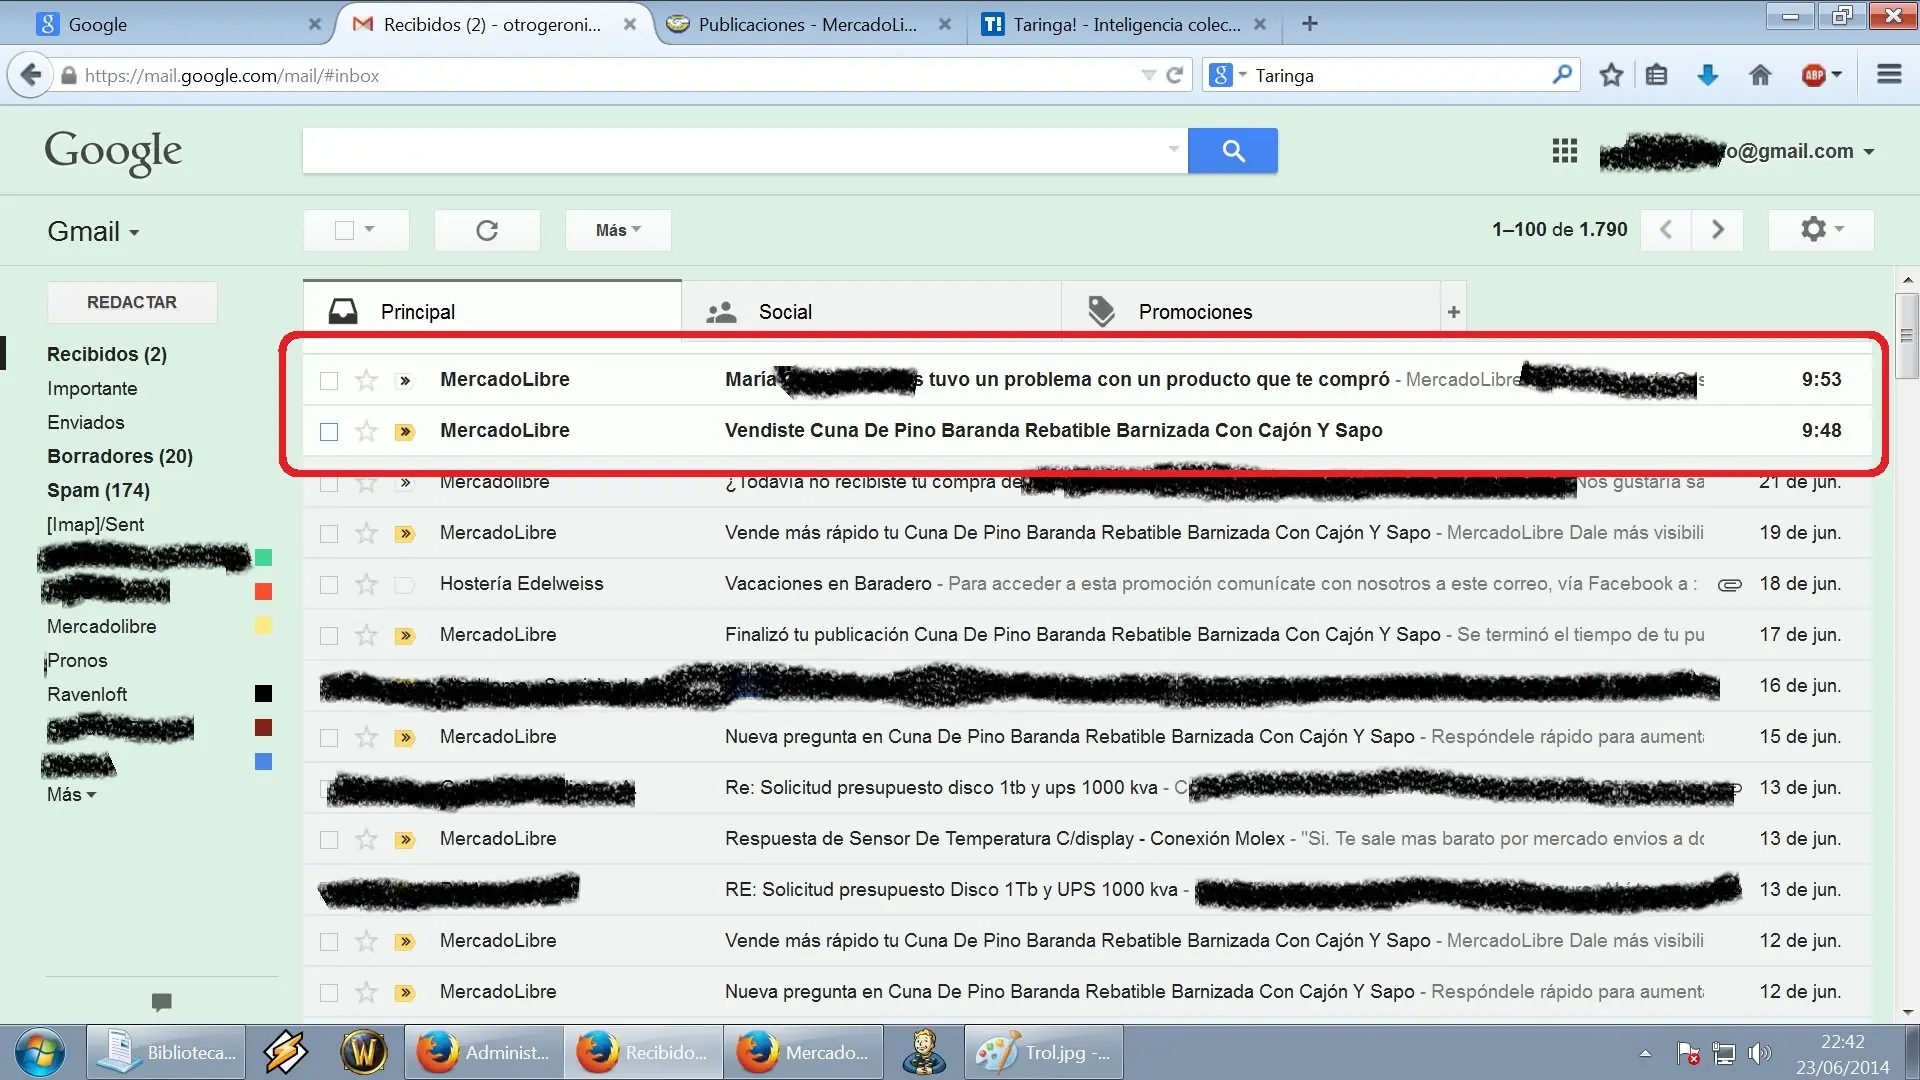Tick checkbox of 9:53 MercadoLibre email
This screenshot has width=1920, height=1080.
[x=329, y=381]
